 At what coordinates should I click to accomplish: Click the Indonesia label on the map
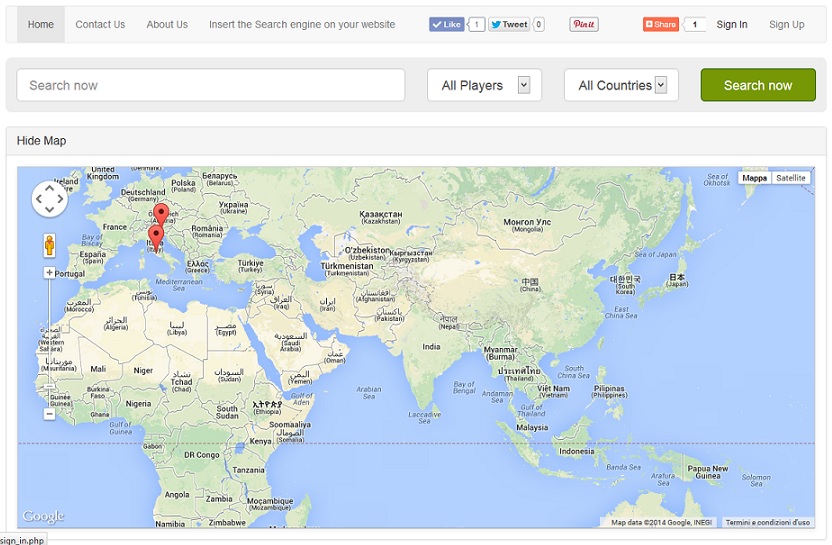(x=577, y=451)
